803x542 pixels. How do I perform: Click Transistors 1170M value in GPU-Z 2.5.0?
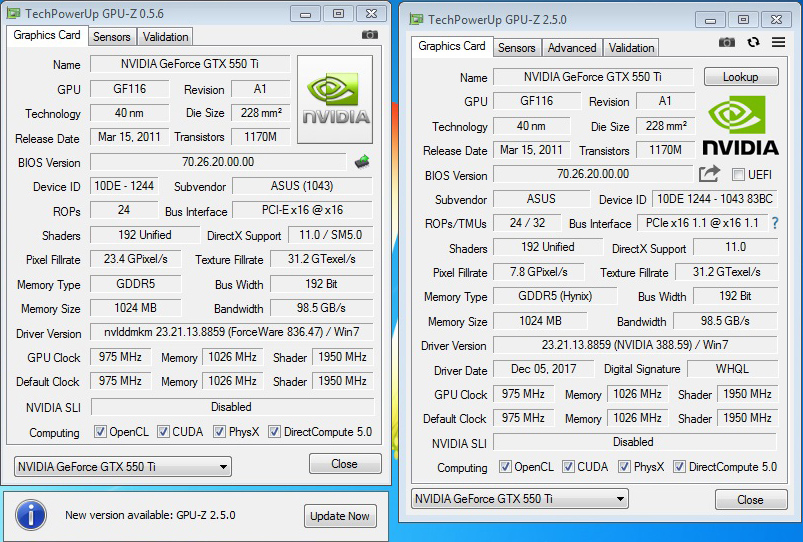pos(665,150)
